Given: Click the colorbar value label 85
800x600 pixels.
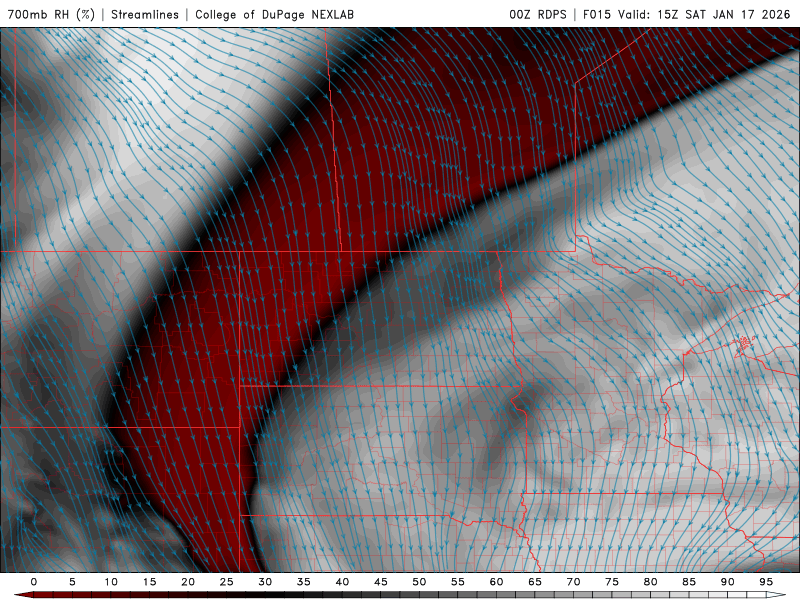Looking at the screenshot, I should 689,582.
